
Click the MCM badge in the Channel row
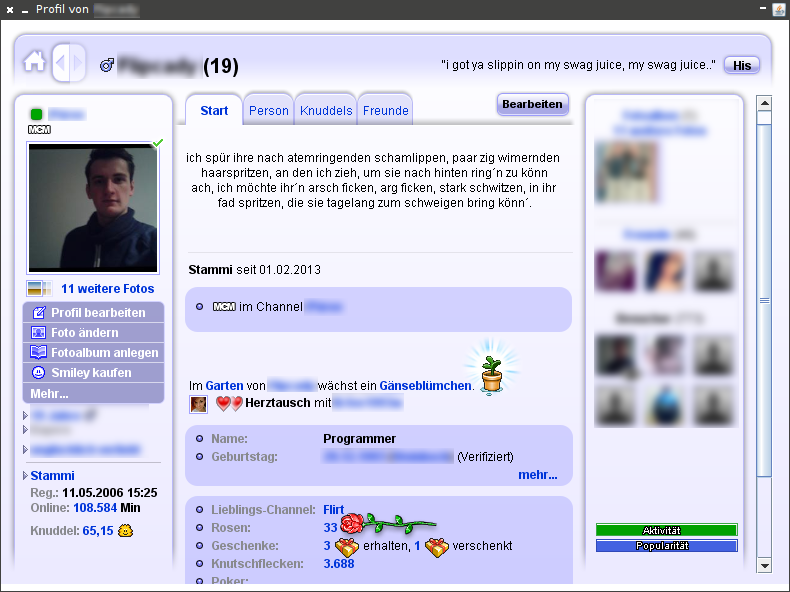pos(224,306)
